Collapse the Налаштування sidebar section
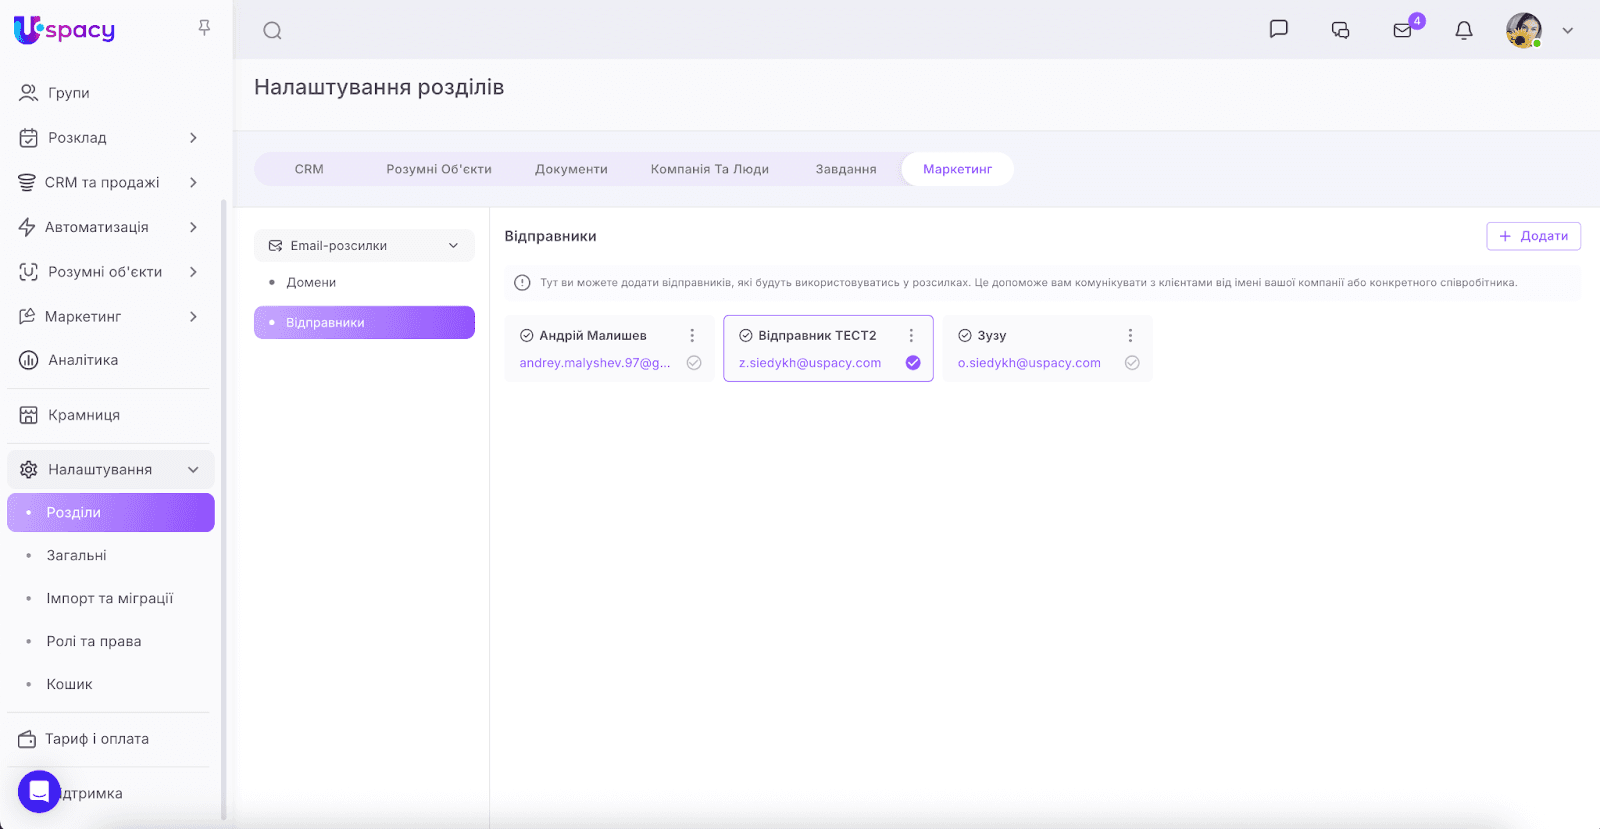The image size is (1600, 829). pyautogui.click(x=193, y=470)
